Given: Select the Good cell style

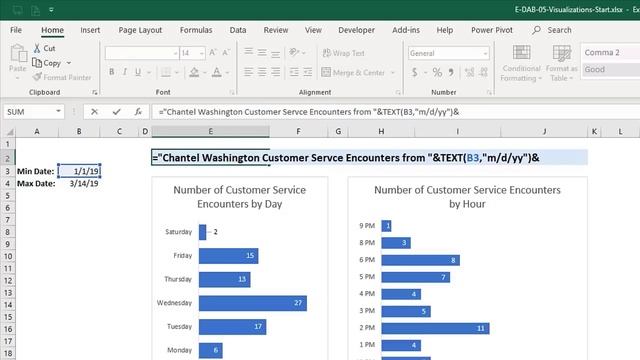Looking at the screenshot, I should 611,69.
